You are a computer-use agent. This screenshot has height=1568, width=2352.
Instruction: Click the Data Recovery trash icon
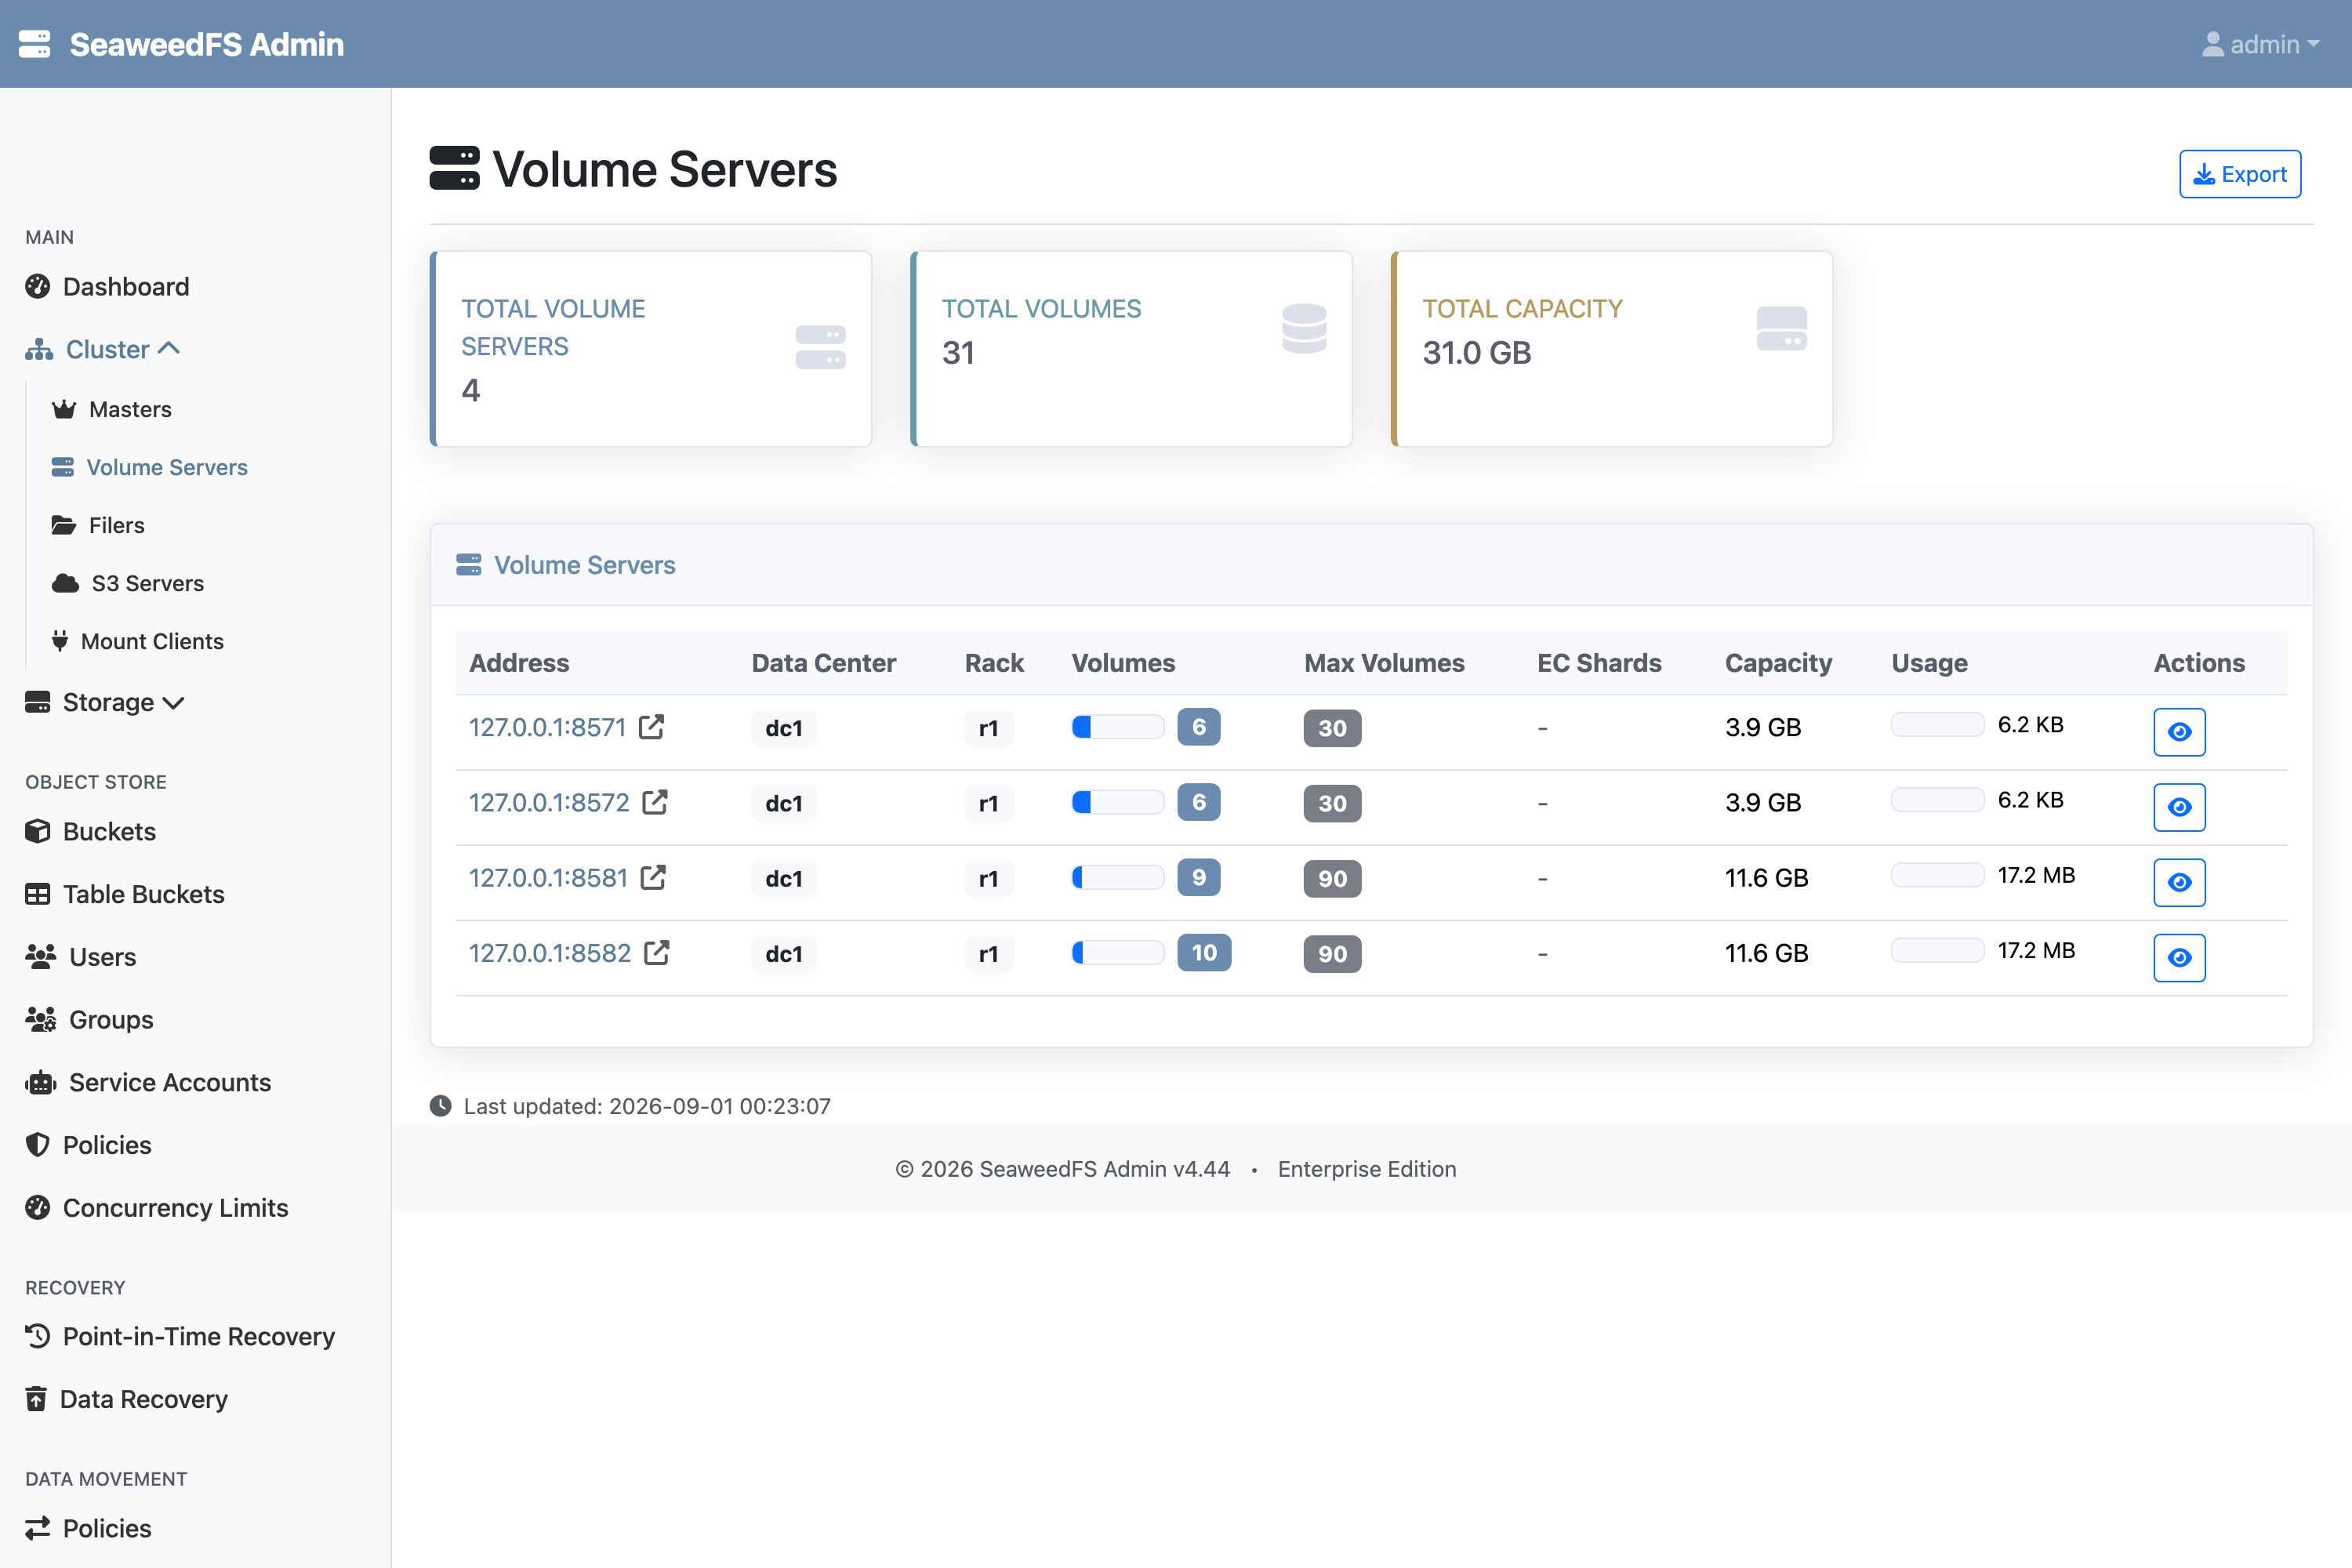(36, 1399)
